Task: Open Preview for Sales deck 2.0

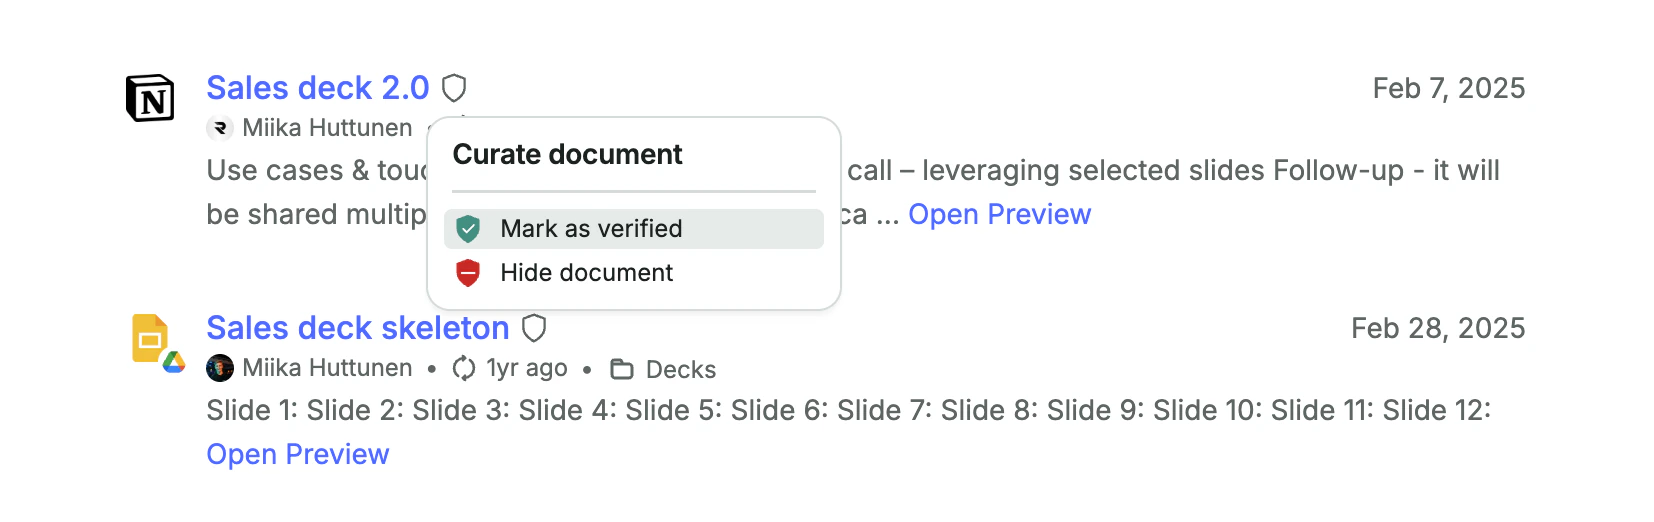Action: pyautogui.click(x=999, y=214)
